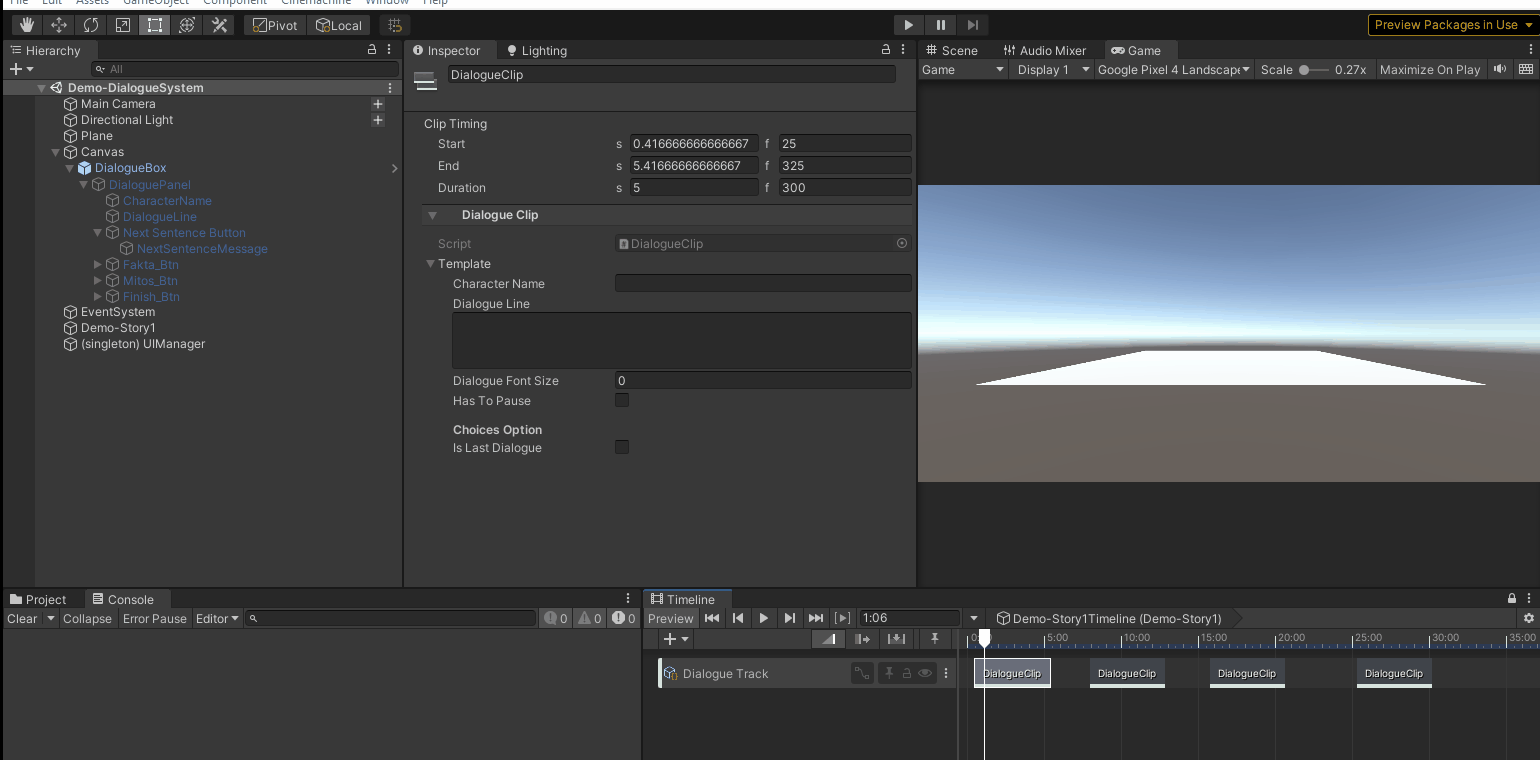1540x760 pixels.
Task: Click the Step frame button
Action: pos(972,25)
